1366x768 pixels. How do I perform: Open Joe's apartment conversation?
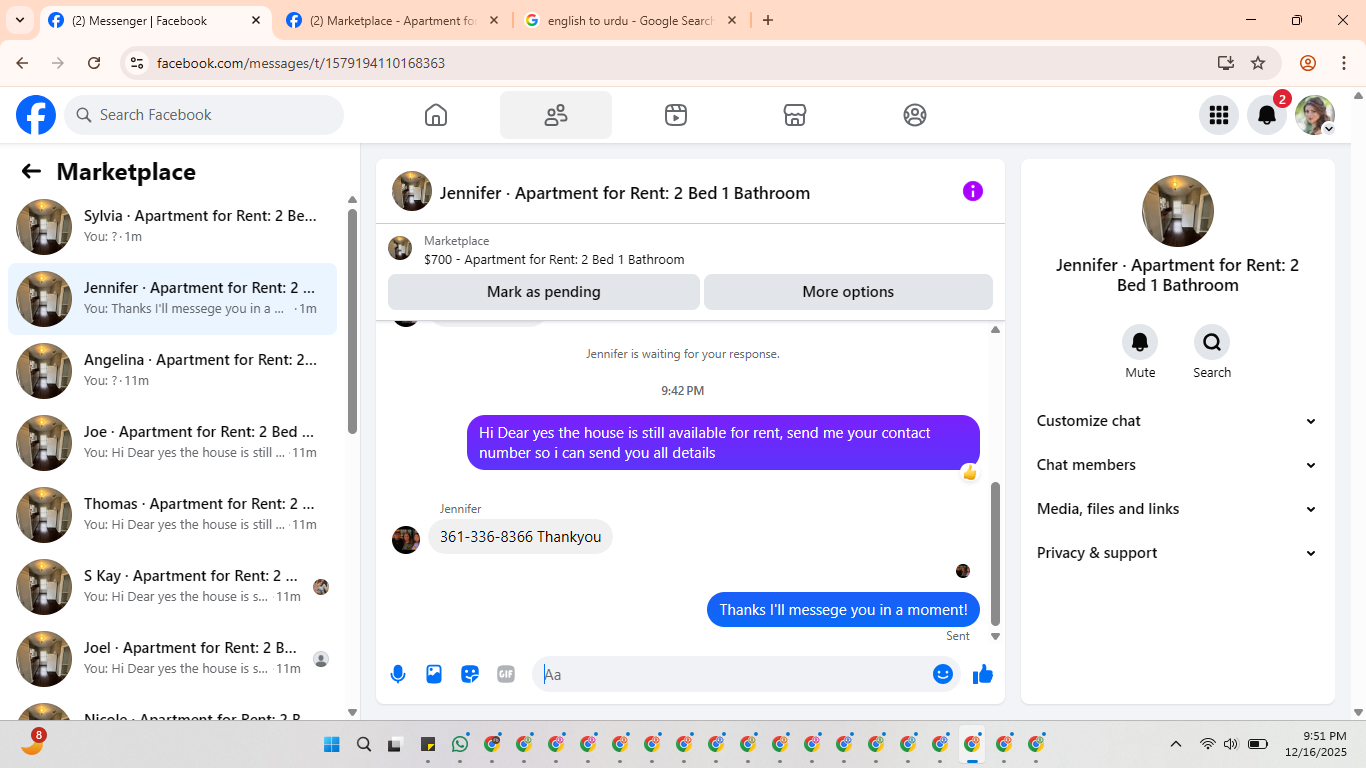pyautogui.click(x=172, y=443)
